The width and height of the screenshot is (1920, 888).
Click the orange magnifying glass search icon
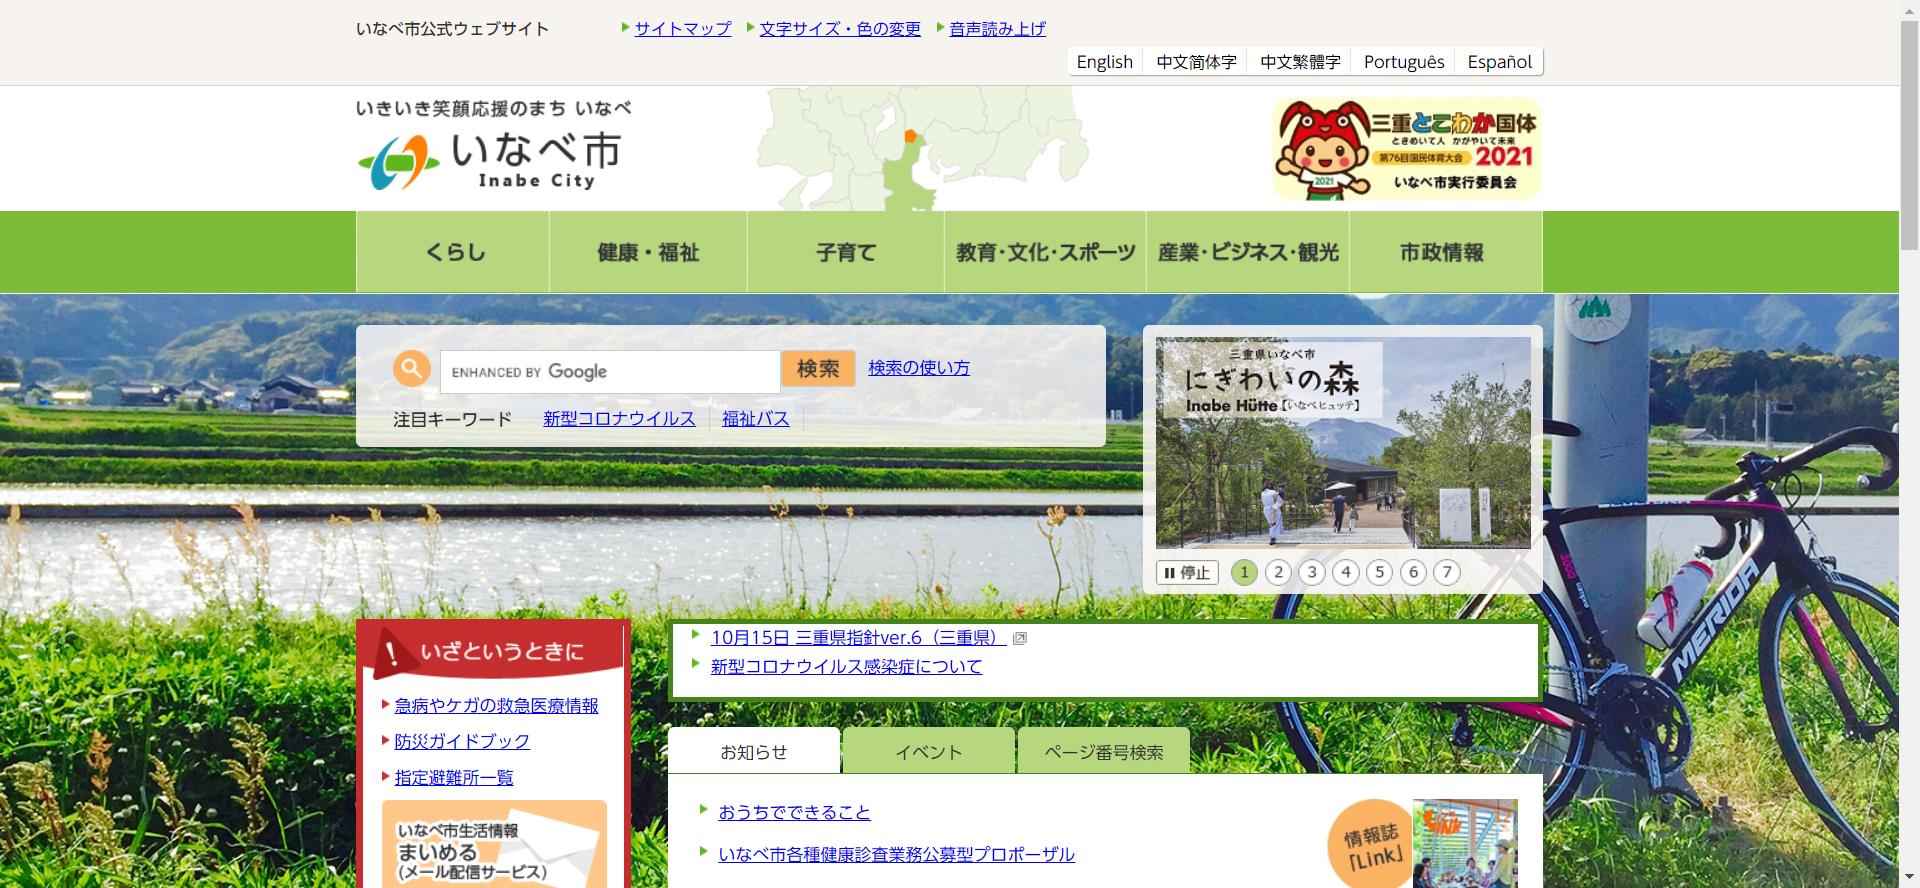coord(411,369)
